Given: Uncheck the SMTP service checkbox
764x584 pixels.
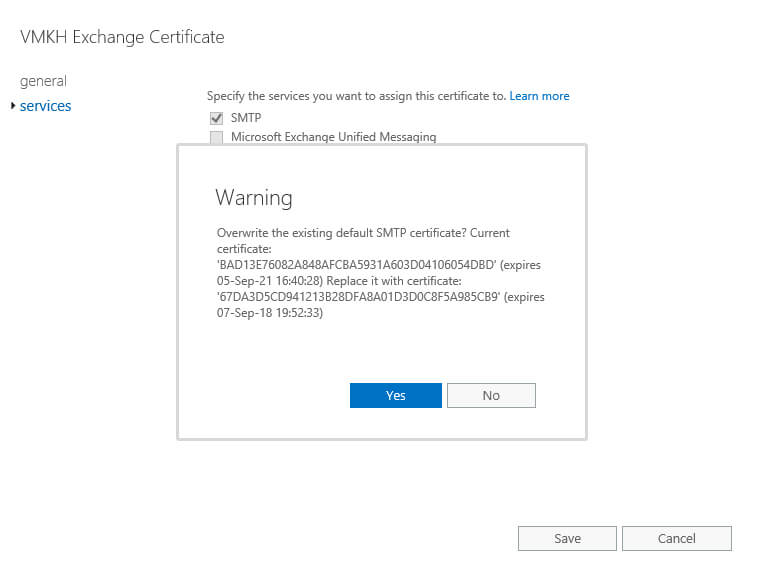Looking at the screenshot, I should point(216,118).
